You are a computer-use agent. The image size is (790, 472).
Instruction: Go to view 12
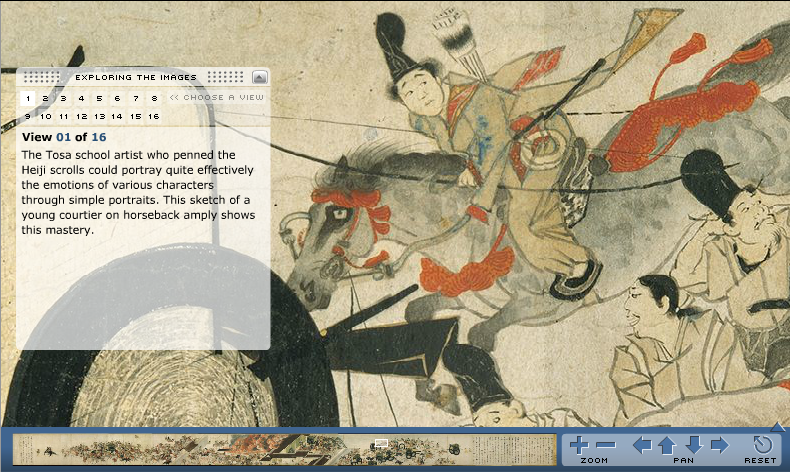pyautogui.click(x=82, y=116)
